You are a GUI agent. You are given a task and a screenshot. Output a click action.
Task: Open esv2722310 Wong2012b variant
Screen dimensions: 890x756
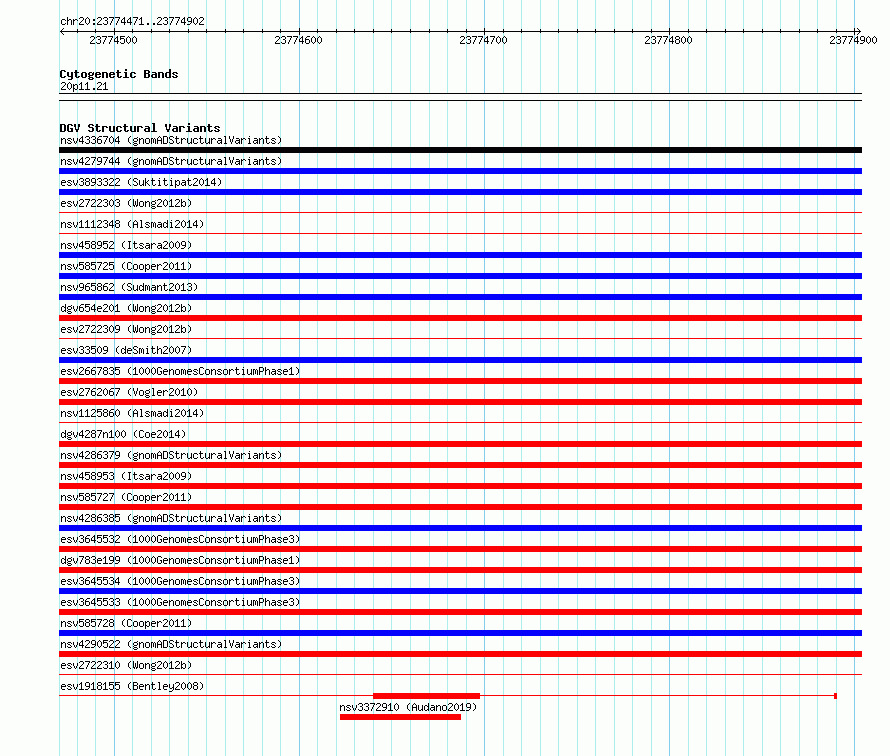[x=126, y=665]
